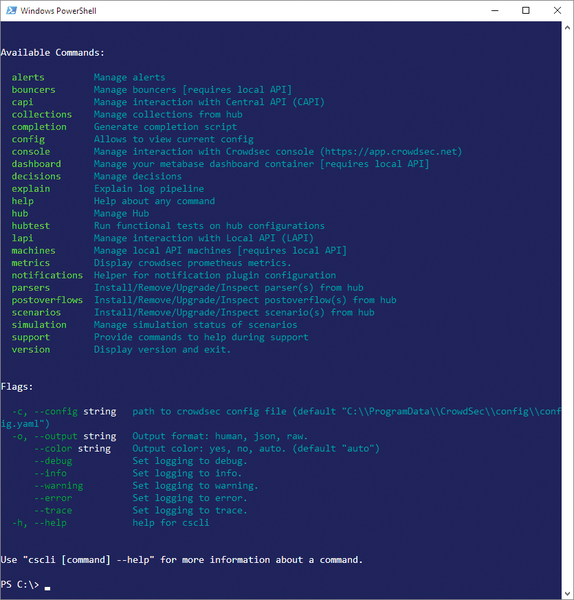Click 'Explain log pipeline' description
The height and width of the screenshot is (600, 574).
click(149, 189)
